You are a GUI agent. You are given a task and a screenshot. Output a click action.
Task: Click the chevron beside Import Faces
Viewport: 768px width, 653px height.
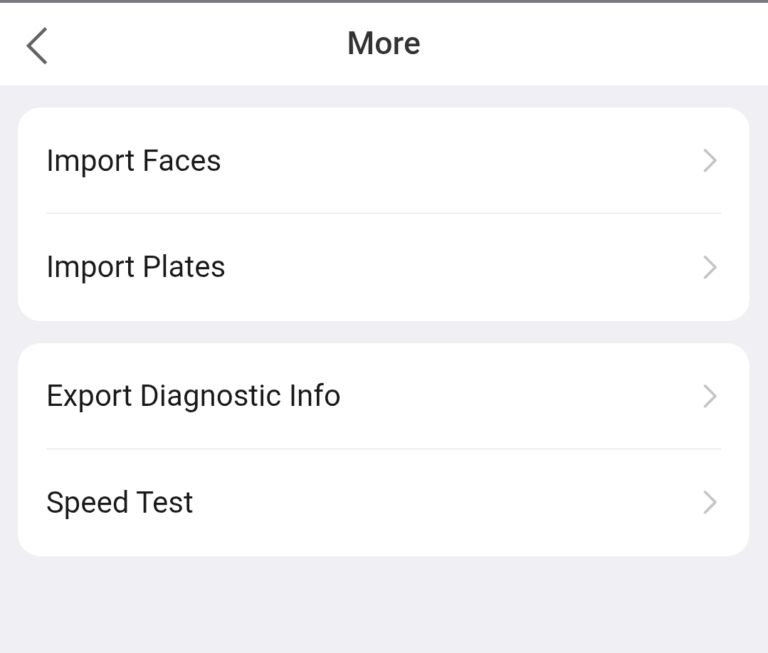[710, 161]
